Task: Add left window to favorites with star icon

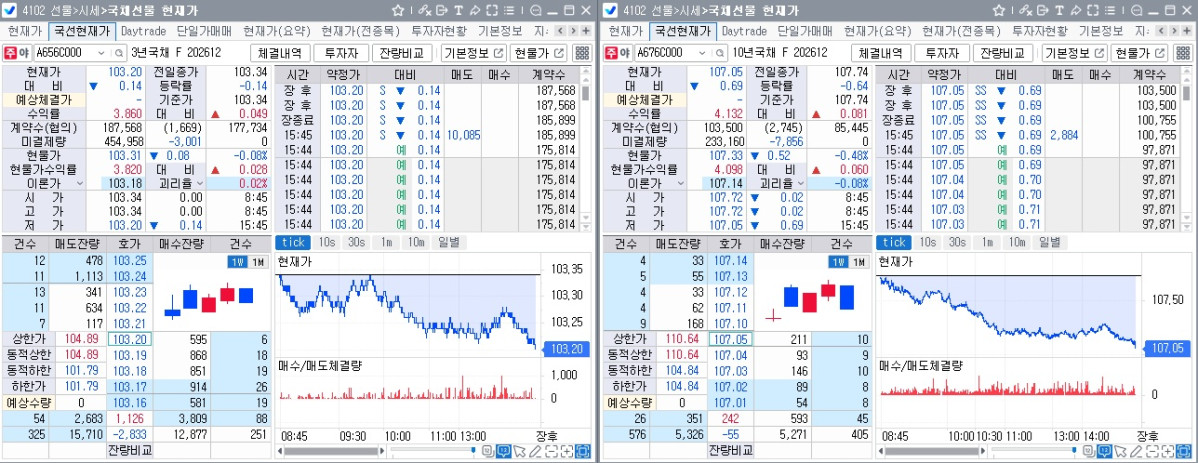Action: (398, 10)
